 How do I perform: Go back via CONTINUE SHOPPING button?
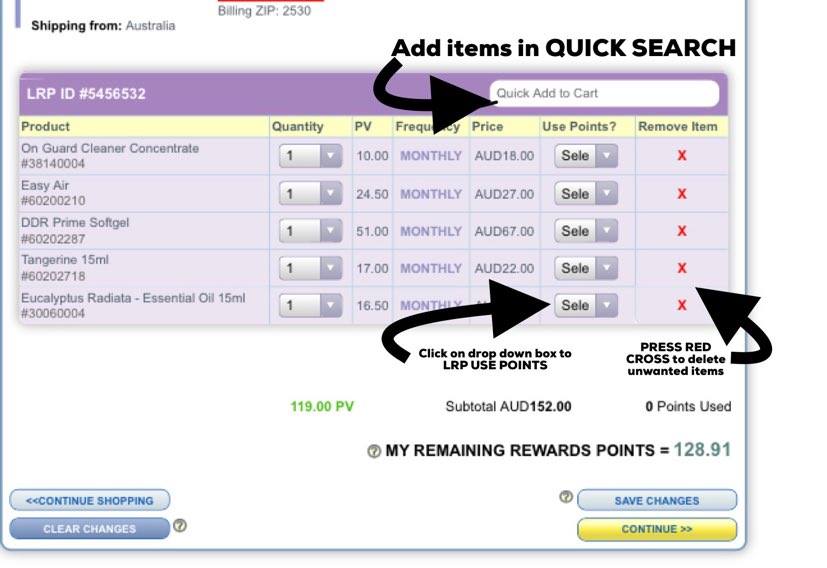click(90, 500)
